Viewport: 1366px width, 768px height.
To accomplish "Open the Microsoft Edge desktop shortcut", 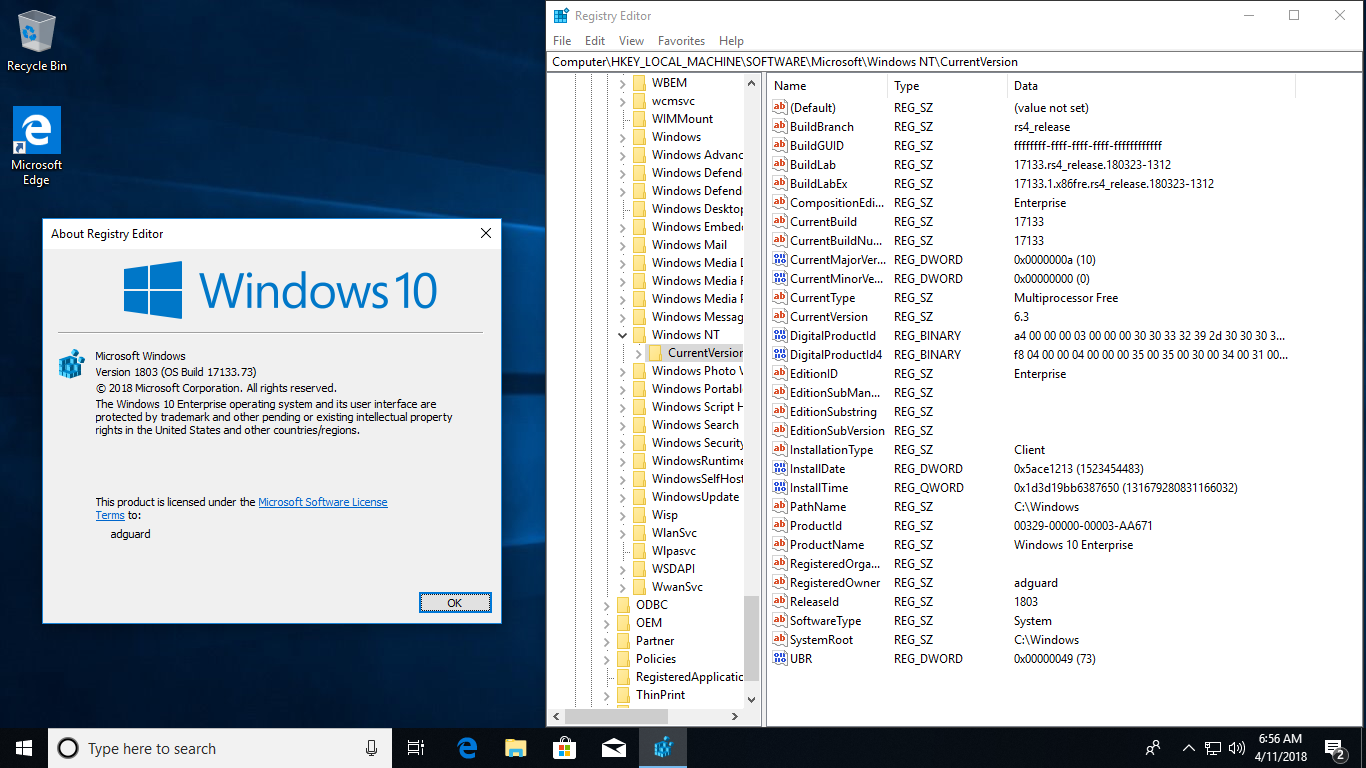I will [x=37, y=146].
